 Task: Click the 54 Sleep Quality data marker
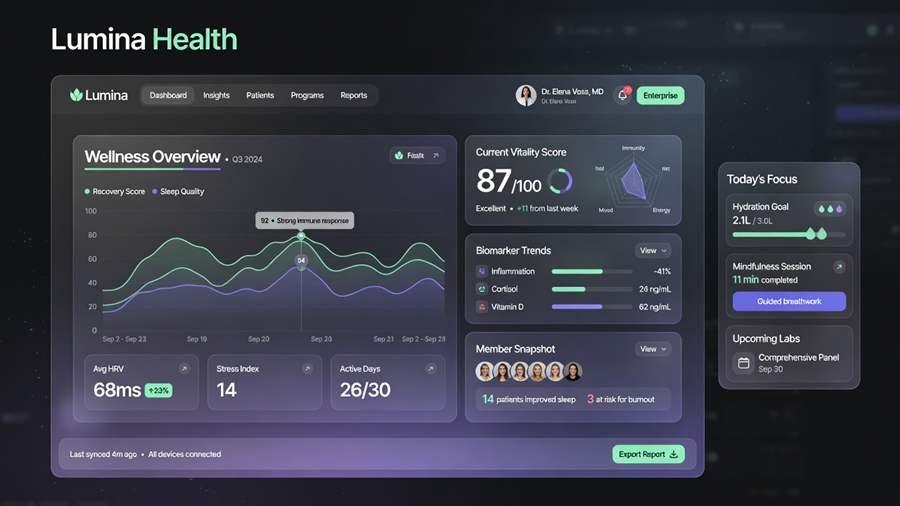point(301,260)
